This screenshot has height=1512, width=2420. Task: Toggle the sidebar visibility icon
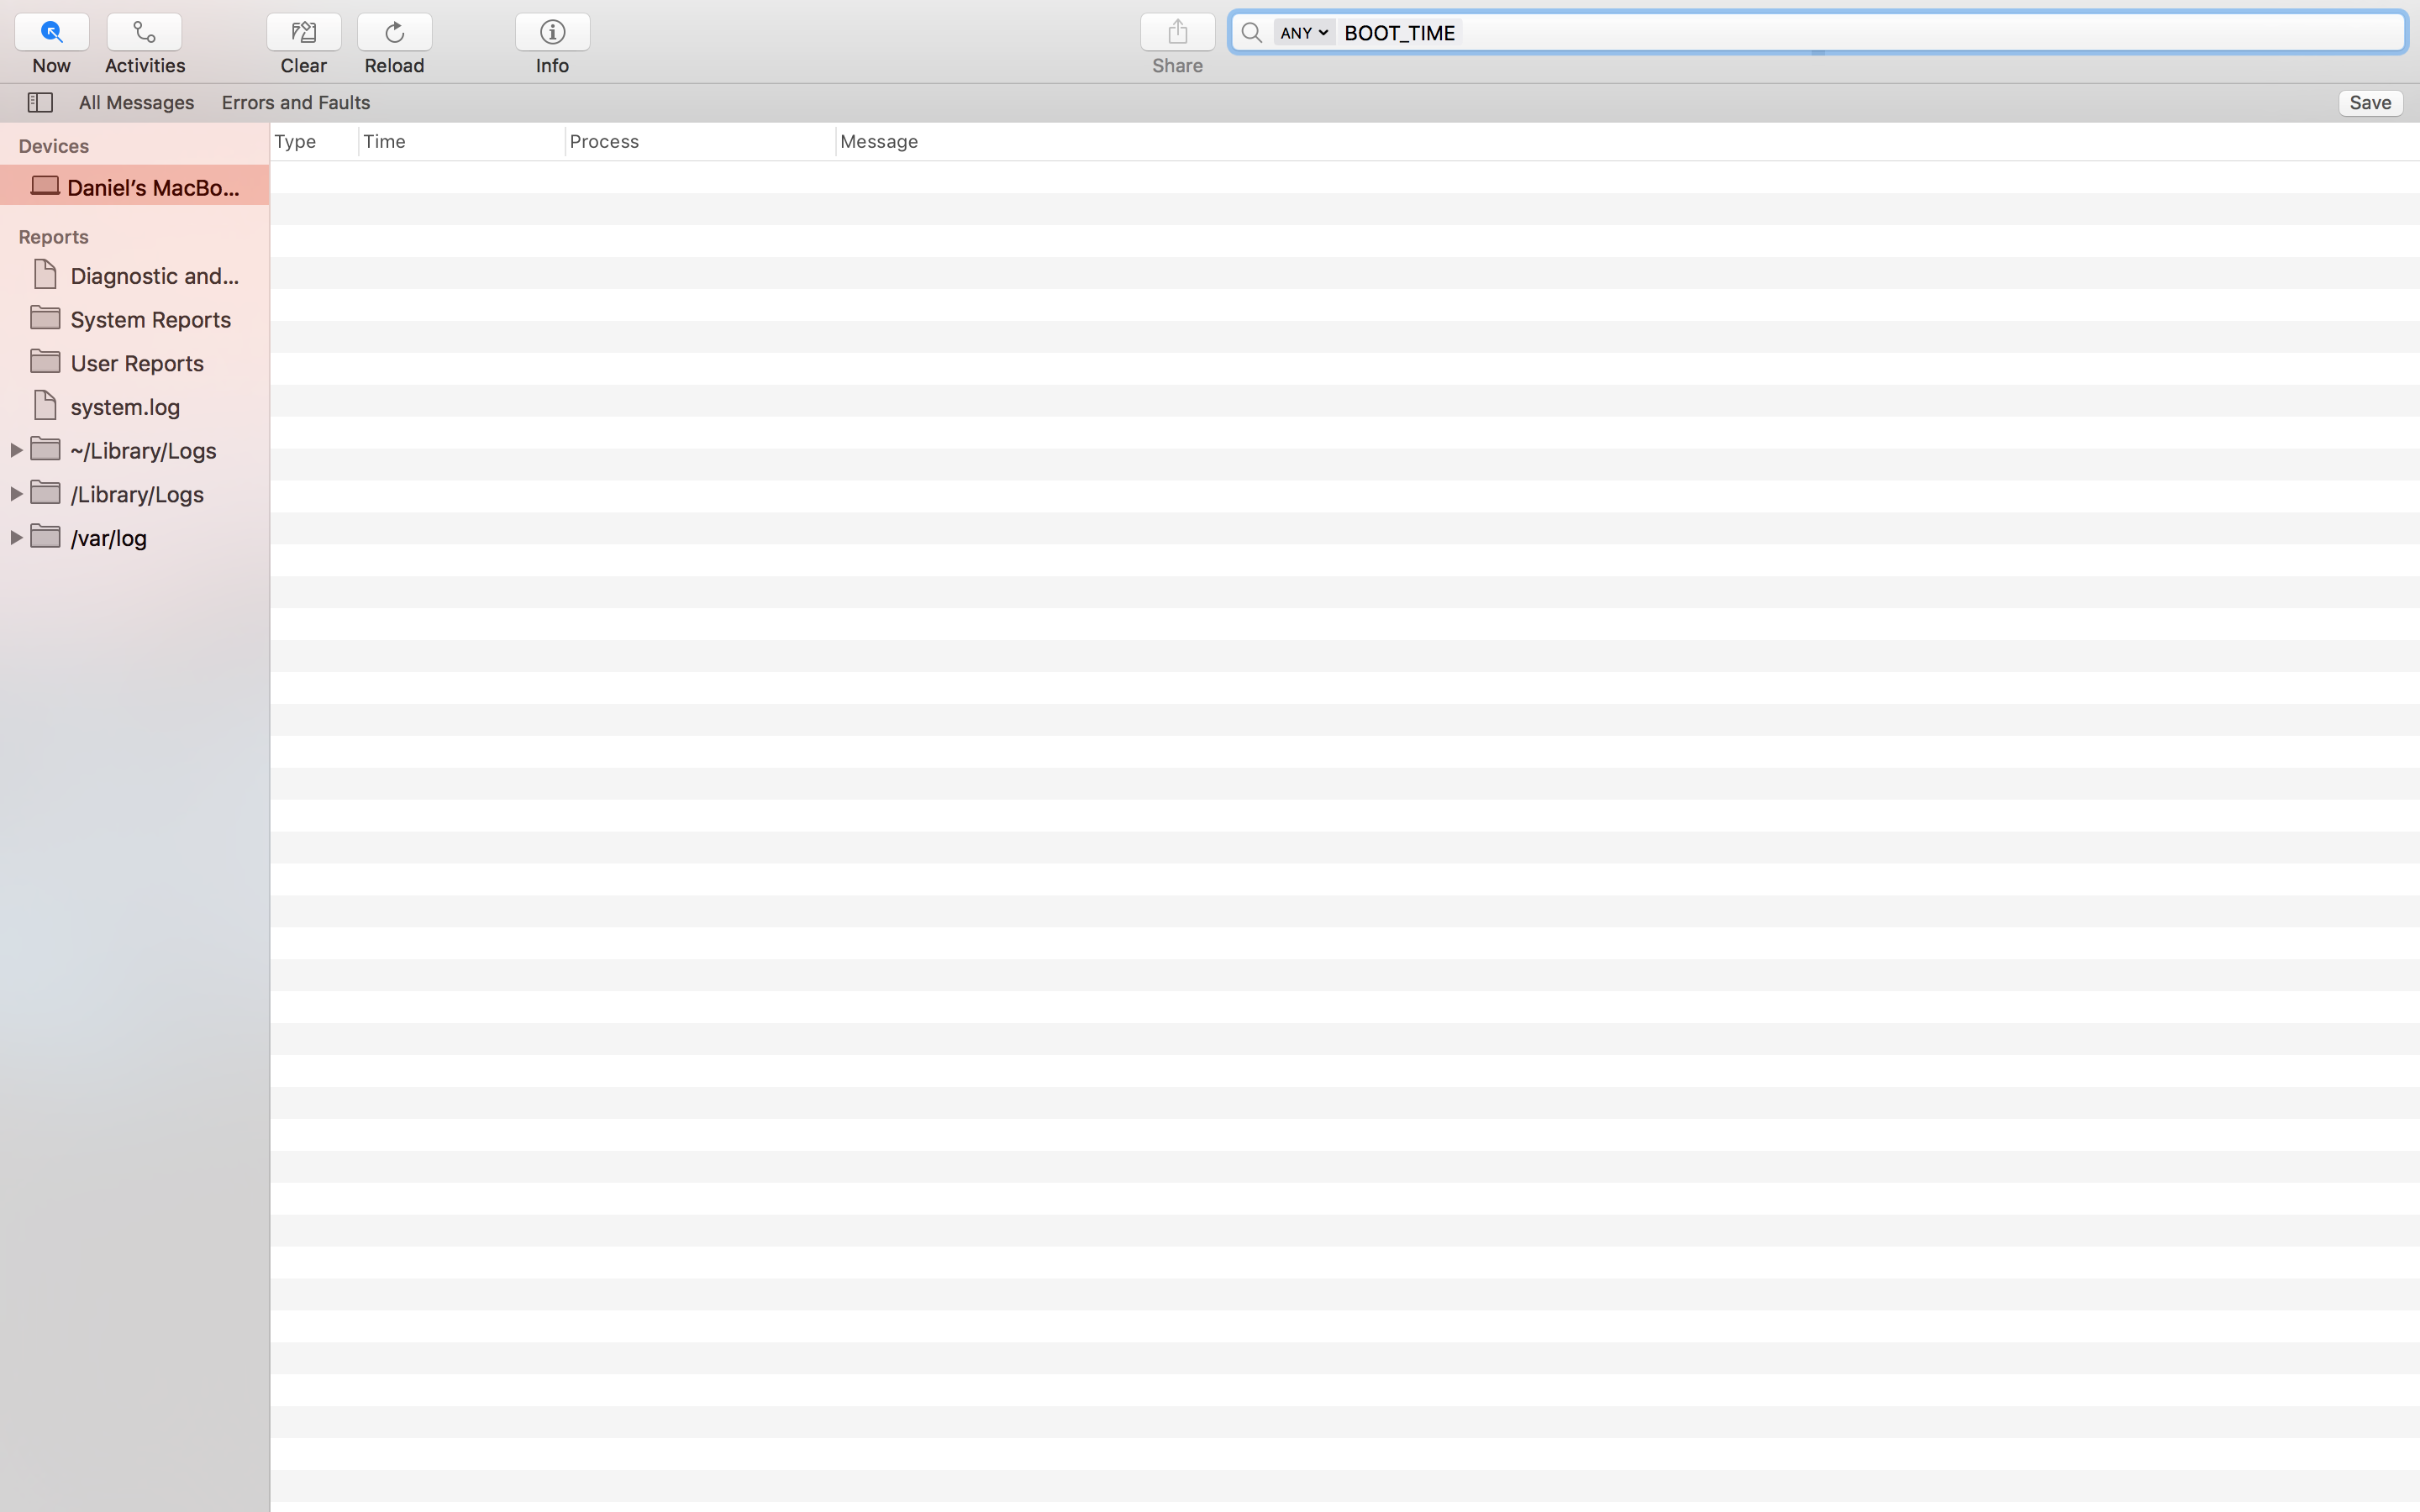(x=40, y=102)
